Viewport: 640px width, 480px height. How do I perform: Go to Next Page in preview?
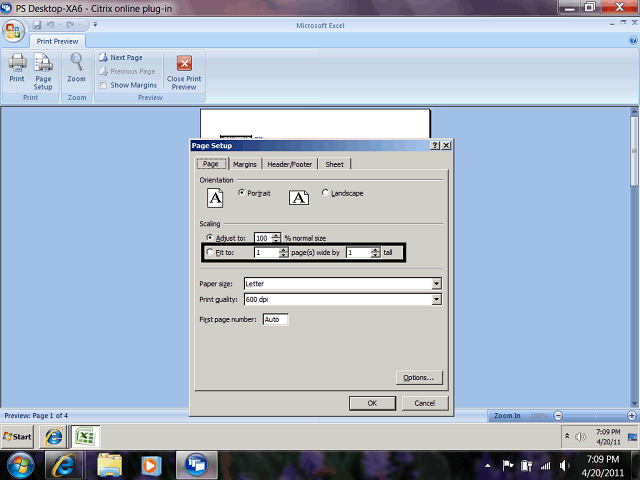[x=121, y=58]
